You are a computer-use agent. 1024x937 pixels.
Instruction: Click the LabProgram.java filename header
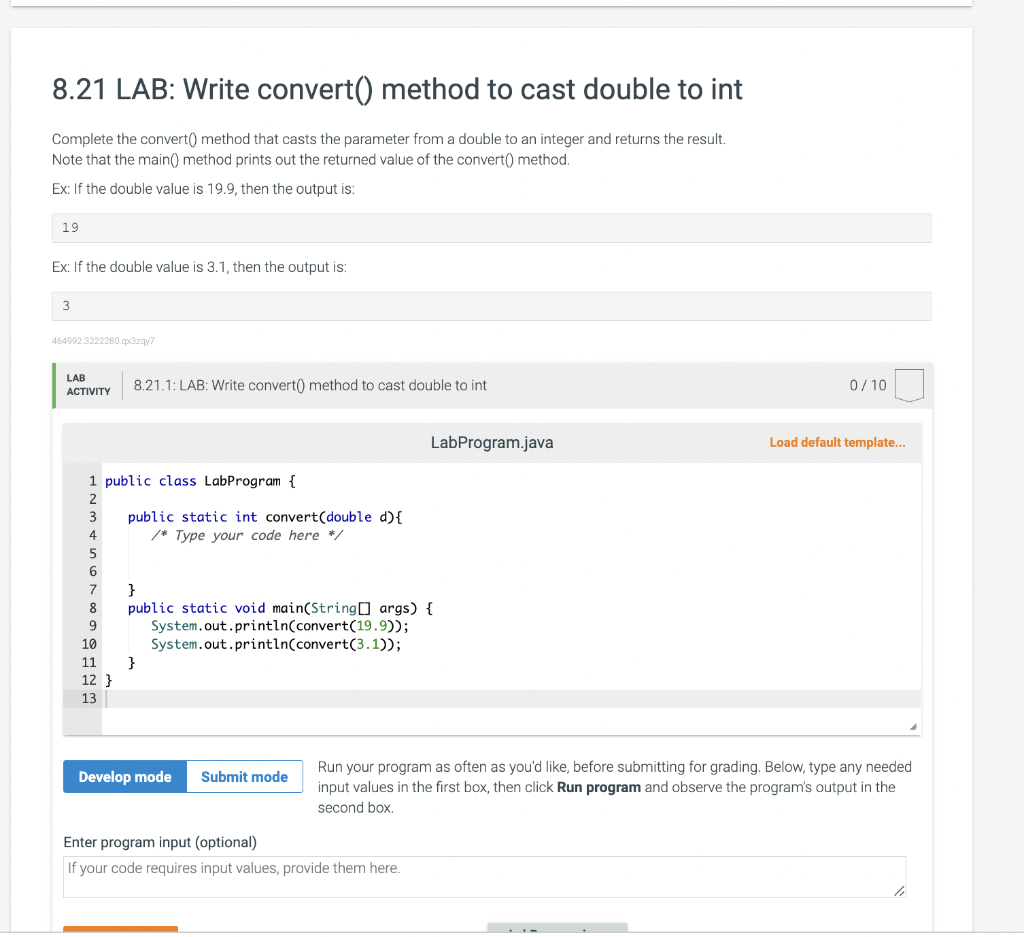click(x=491, y=442)
